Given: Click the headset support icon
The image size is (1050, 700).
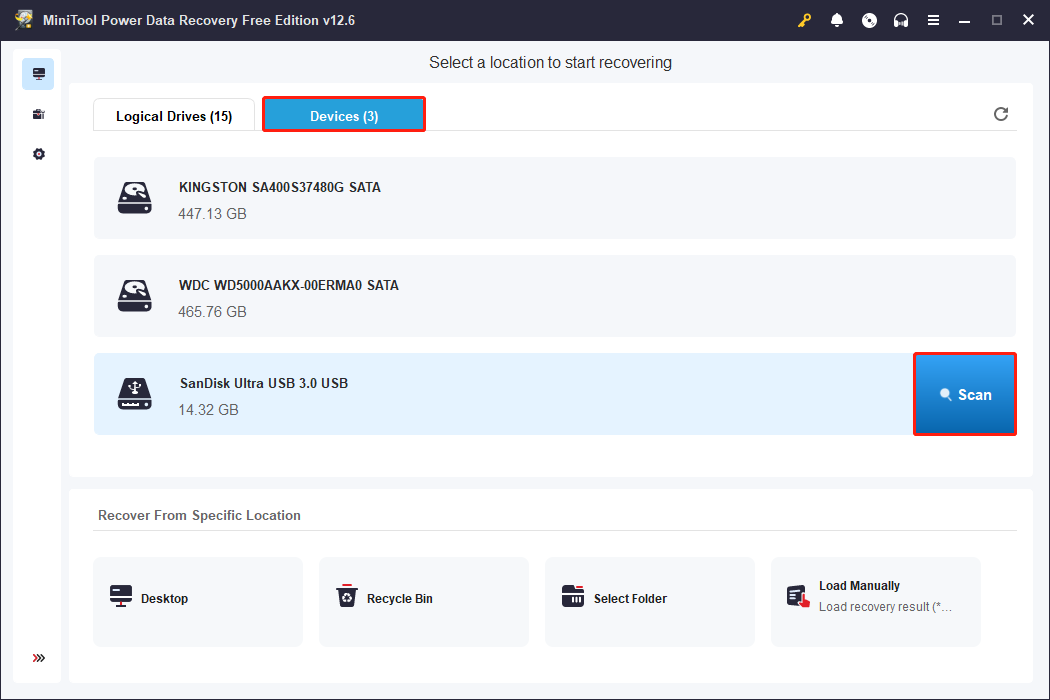Looking at the screenshot, I should [x=901, y=19].
